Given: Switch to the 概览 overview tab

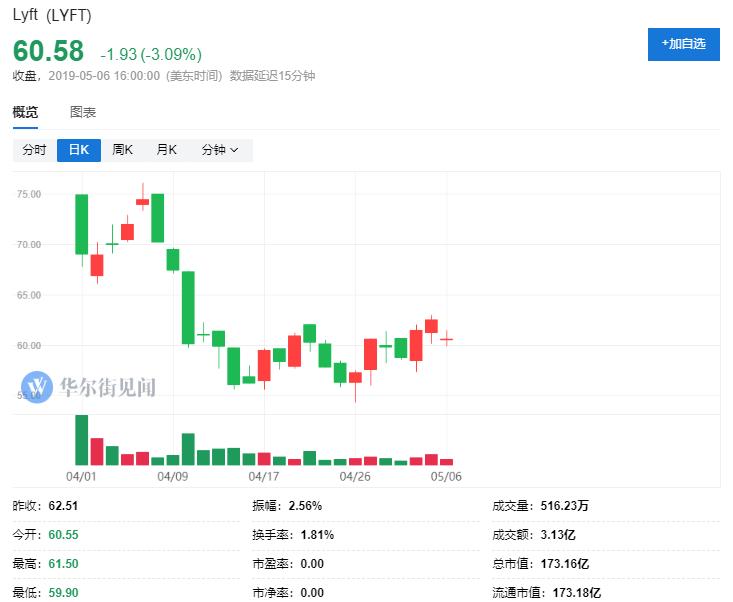Looking at the screenshot, I should (25, 112).
